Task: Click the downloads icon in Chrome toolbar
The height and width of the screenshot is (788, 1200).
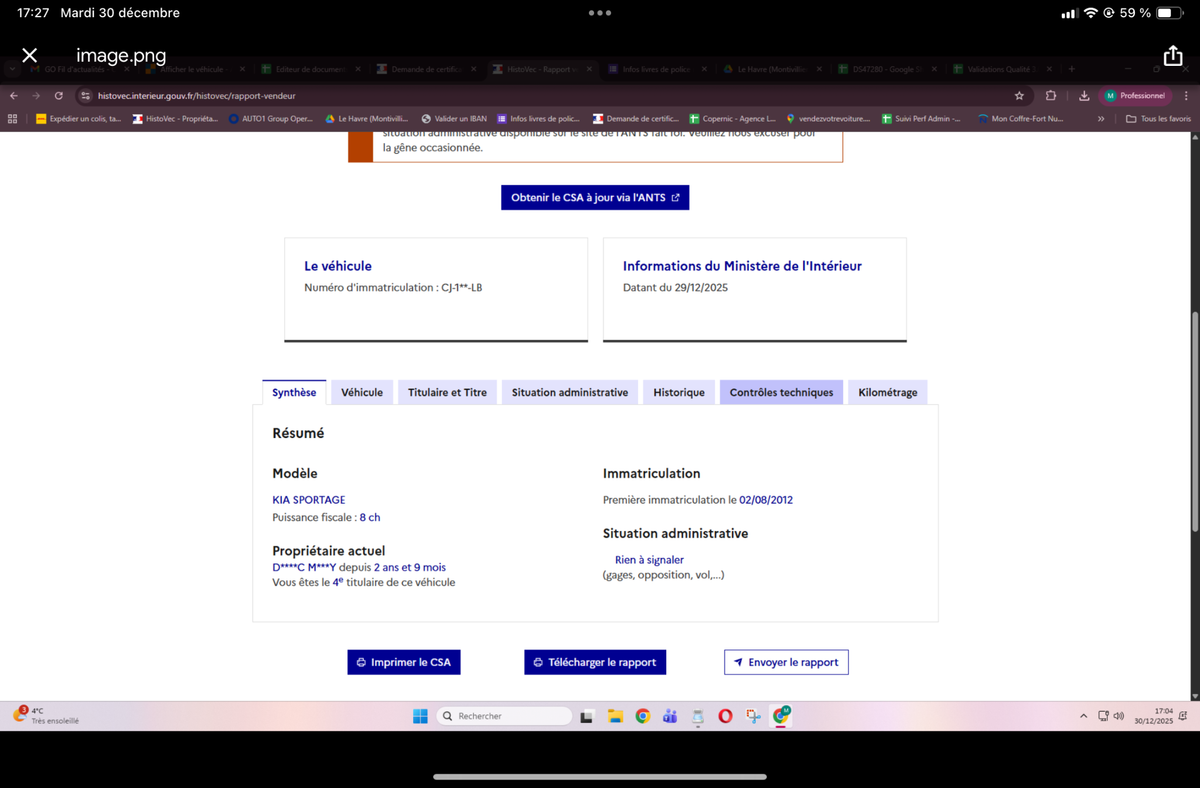Action: [x=1084, y=96]
